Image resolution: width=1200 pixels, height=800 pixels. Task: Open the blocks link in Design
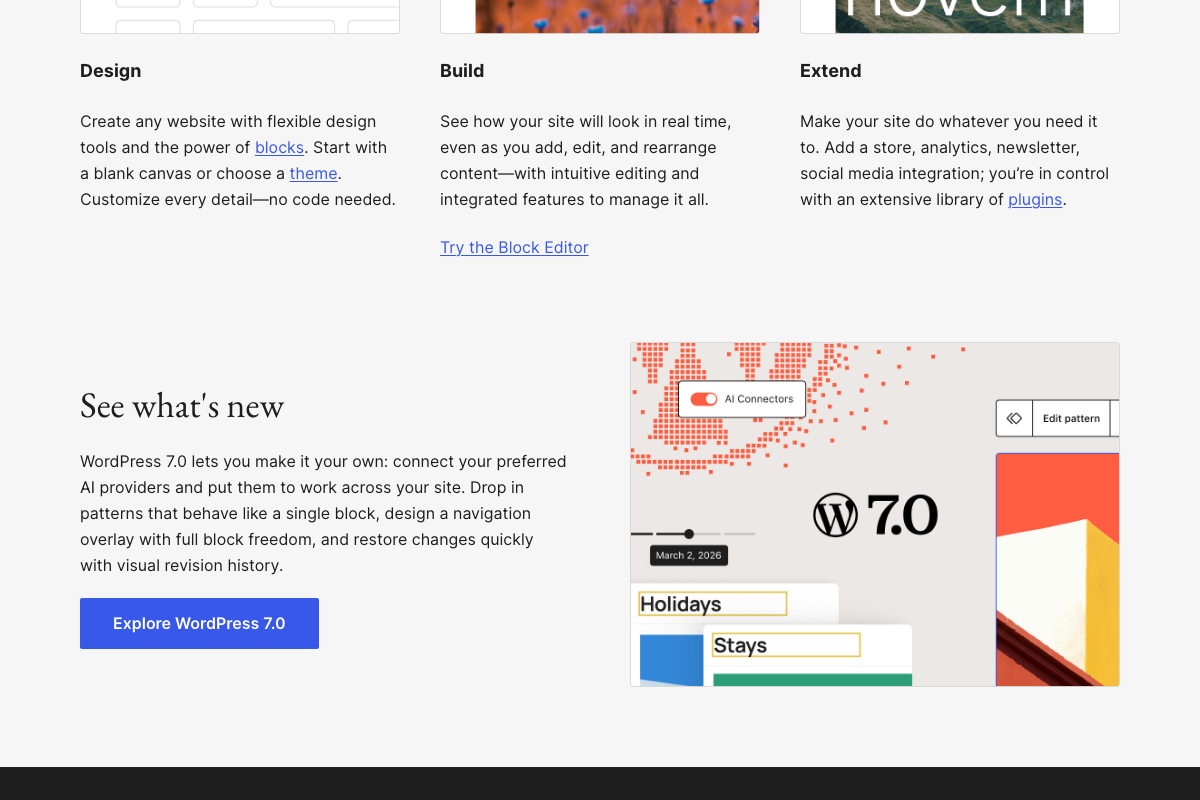(279, 148)
